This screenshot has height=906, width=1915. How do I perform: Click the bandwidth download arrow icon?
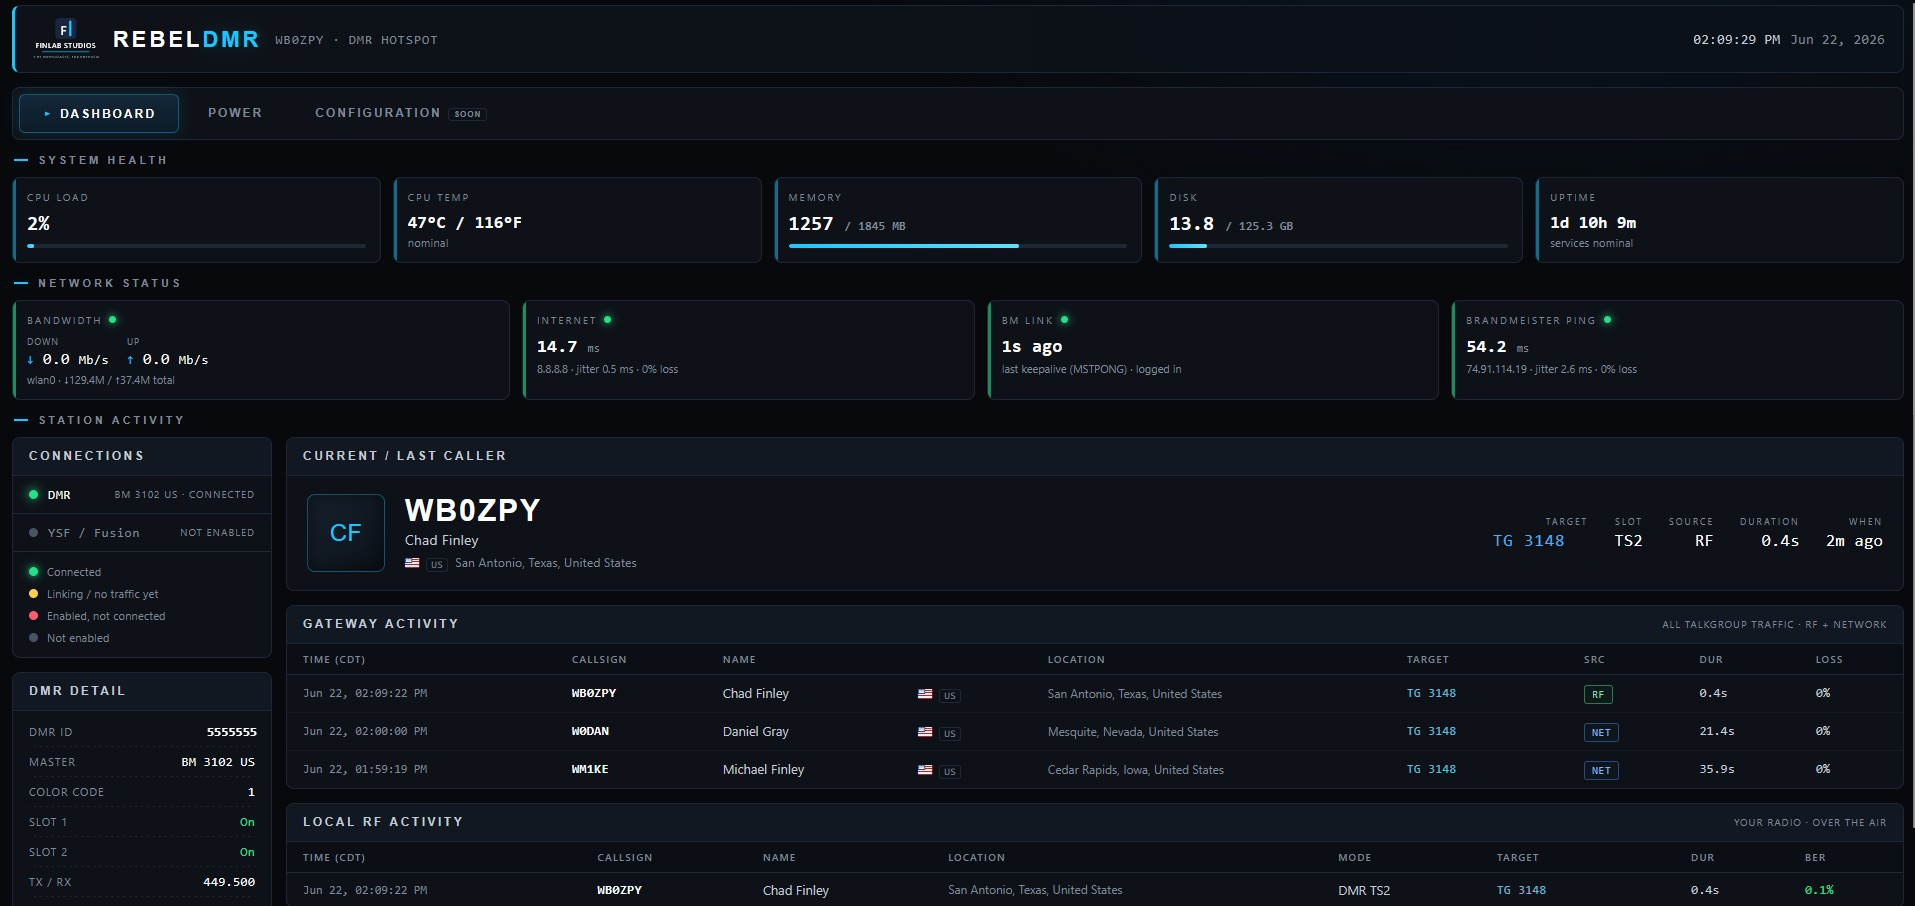(x=31, y=360)
